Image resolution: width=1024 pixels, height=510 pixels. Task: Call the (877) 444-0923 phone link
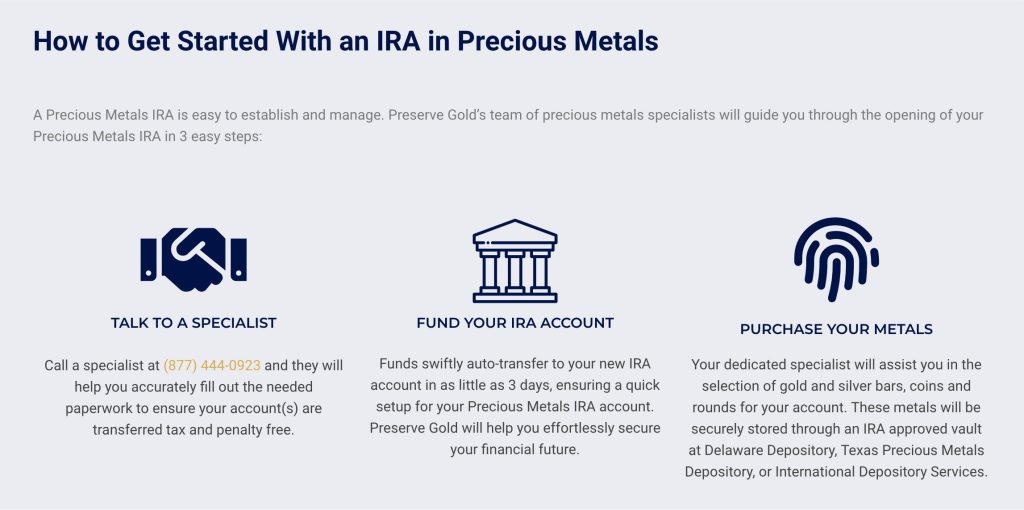212,366
